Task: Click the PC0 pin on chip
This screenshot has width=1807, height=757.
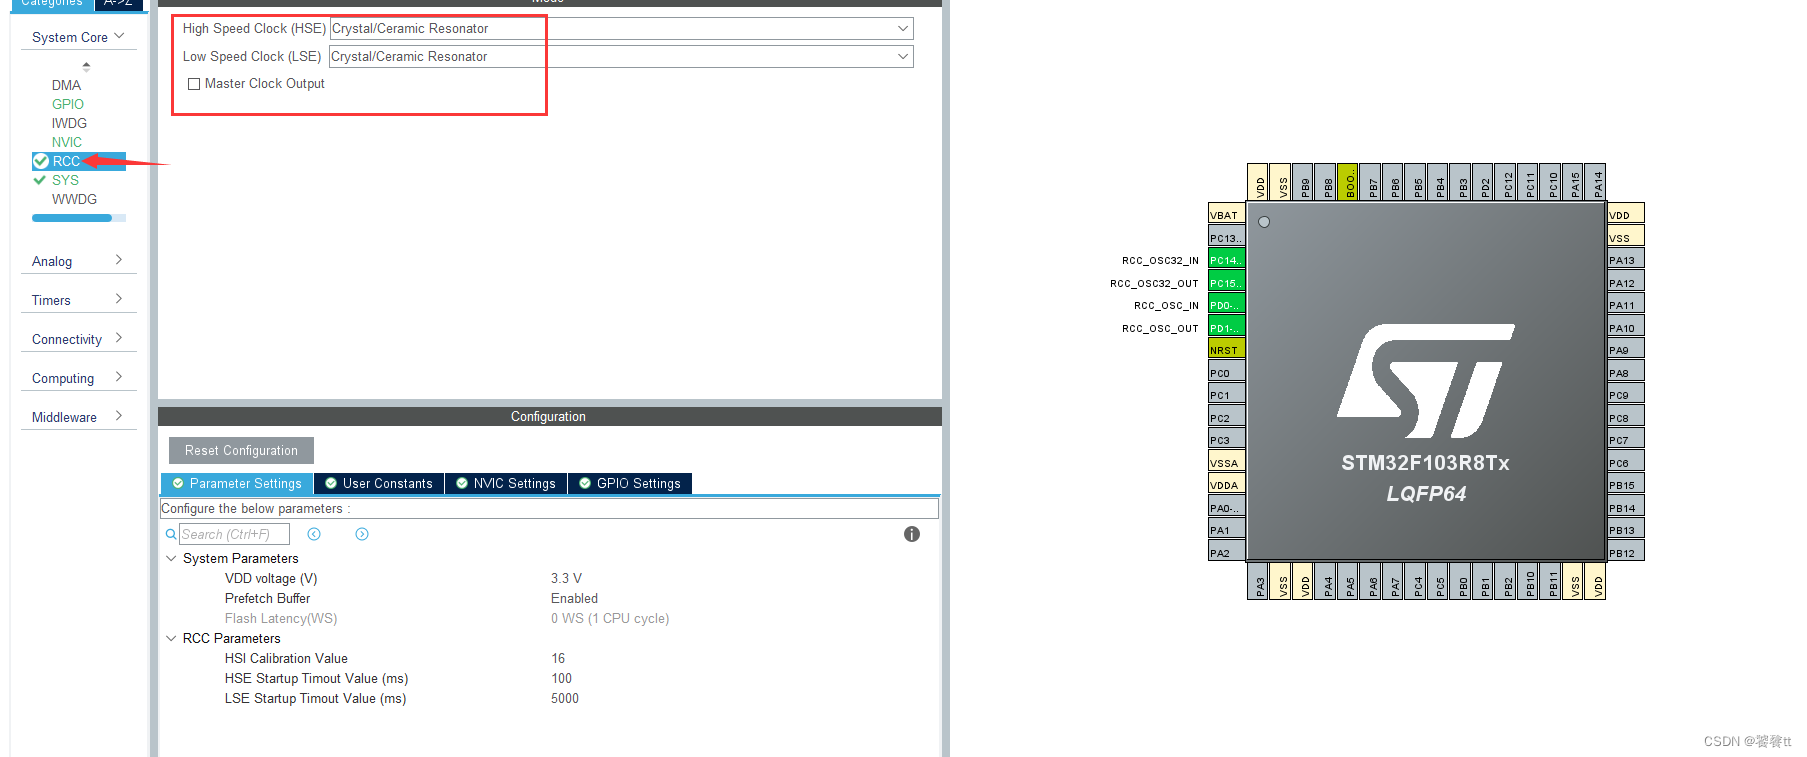Action: [1227, 373]
